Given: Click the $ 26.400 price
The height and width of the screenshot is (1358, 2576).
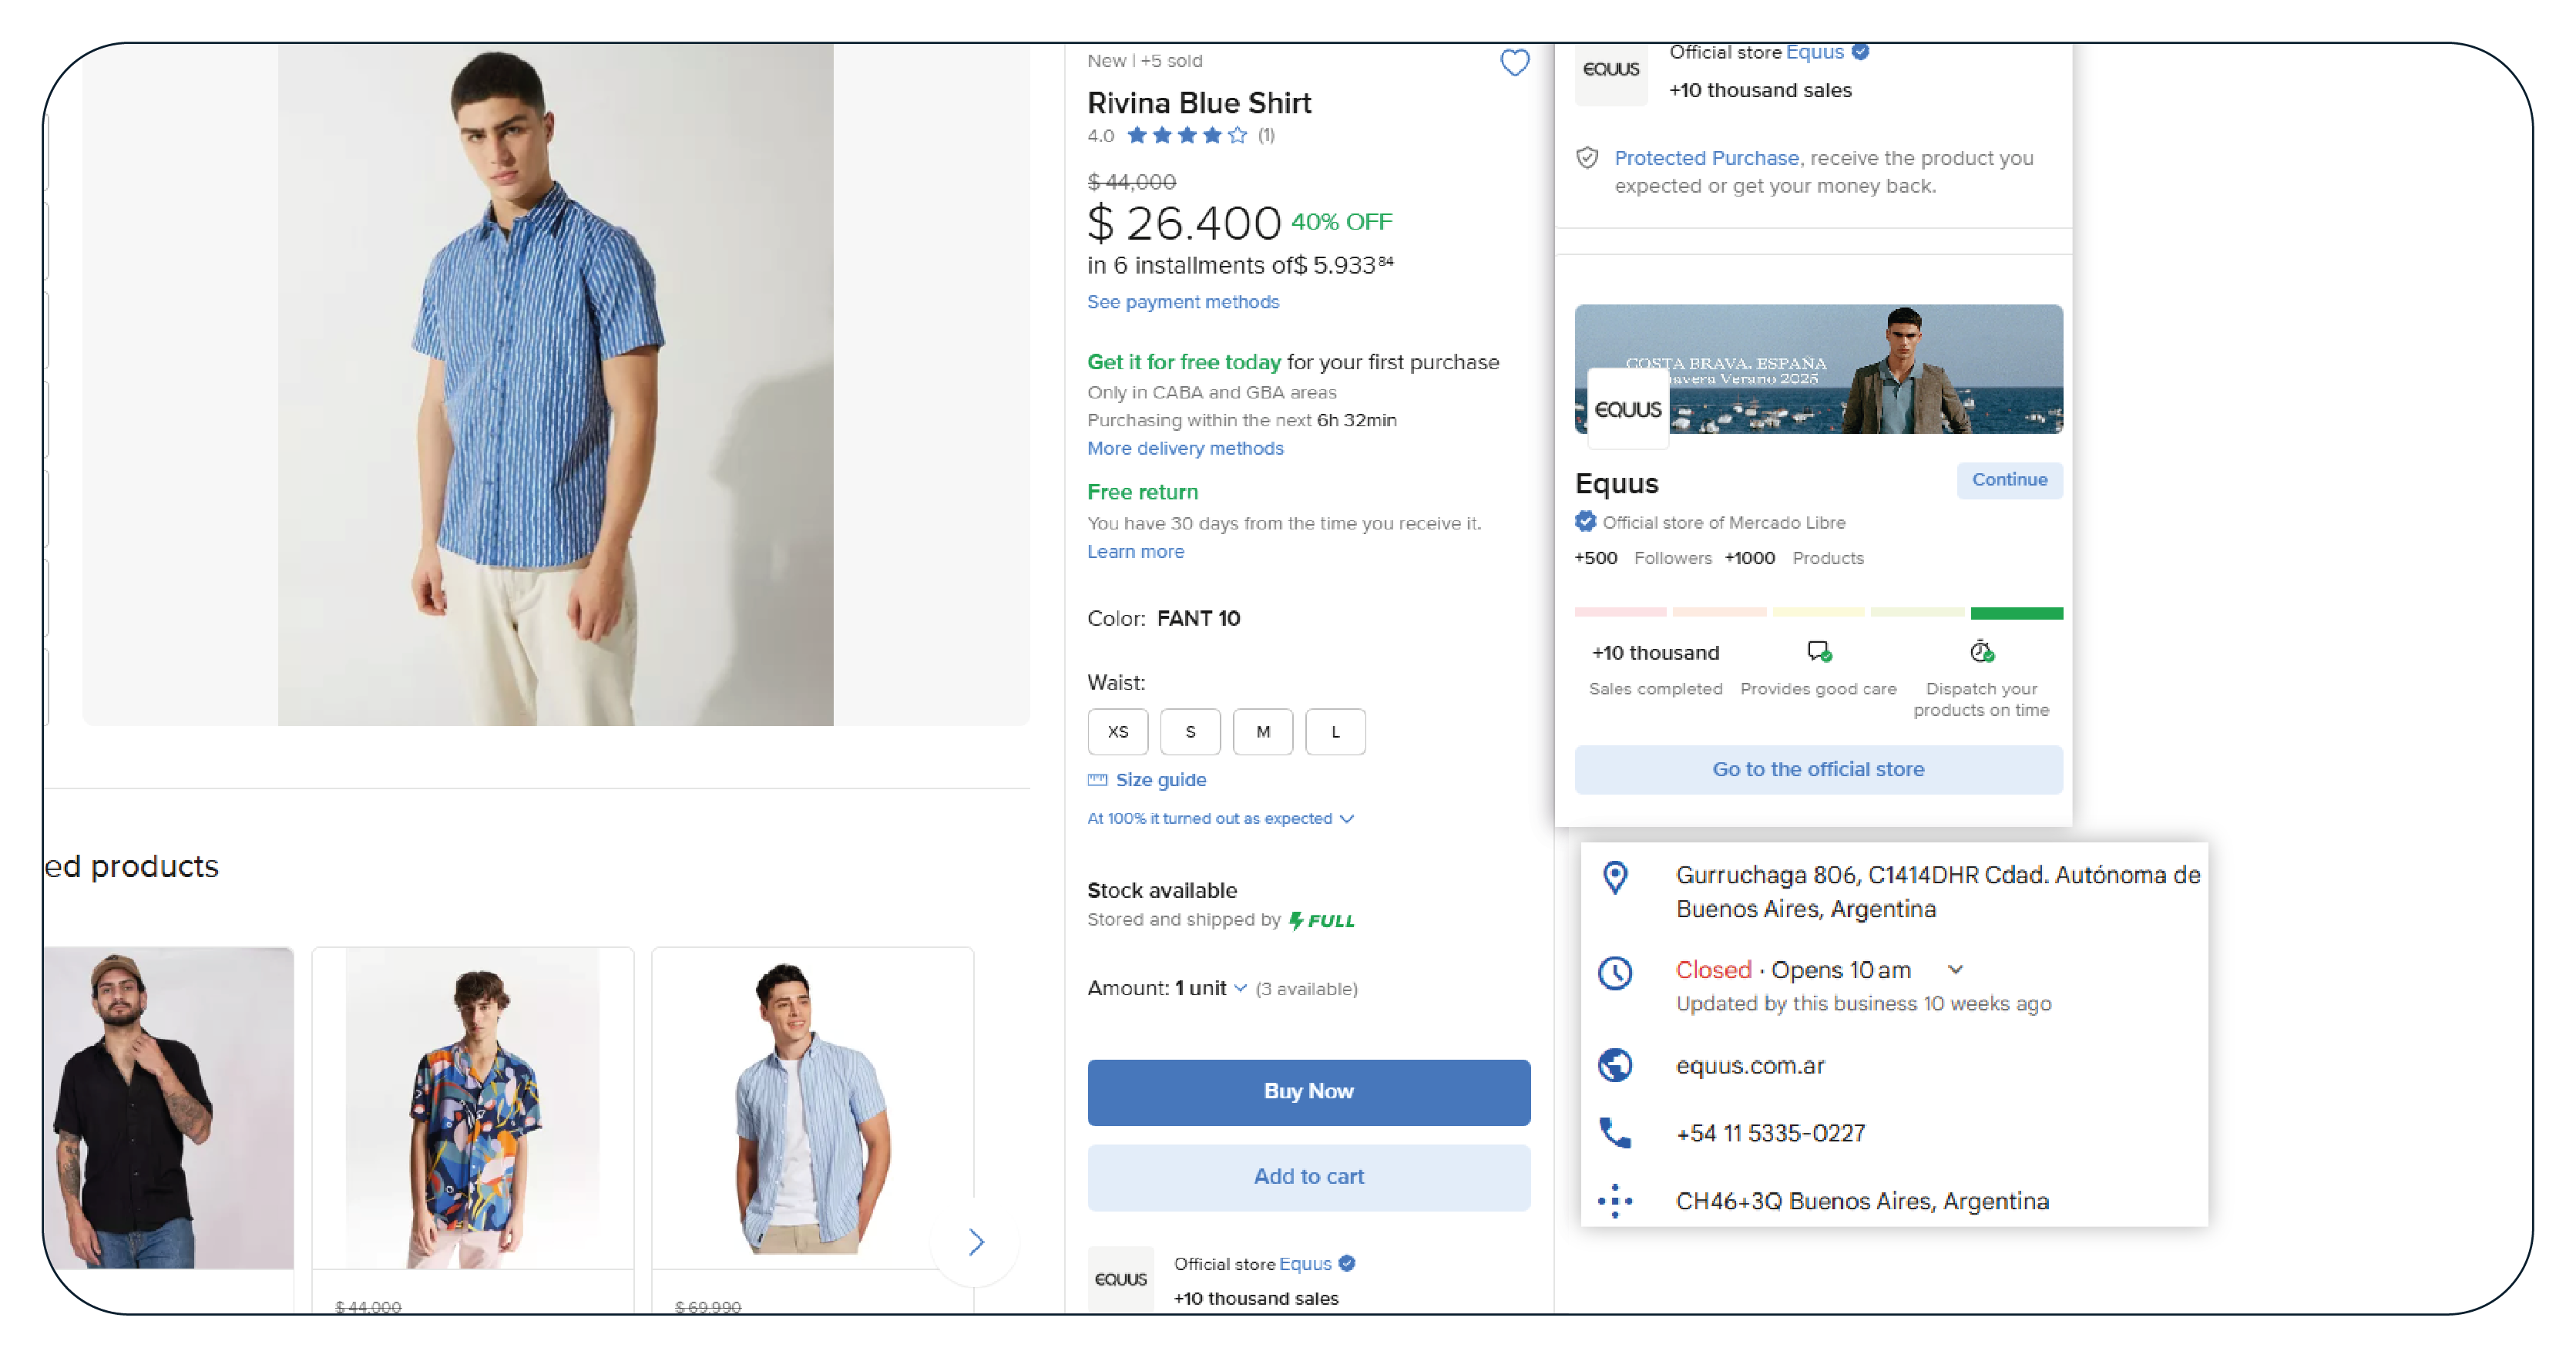Looking at the screenshot, I should click(x=1183, y=222).
